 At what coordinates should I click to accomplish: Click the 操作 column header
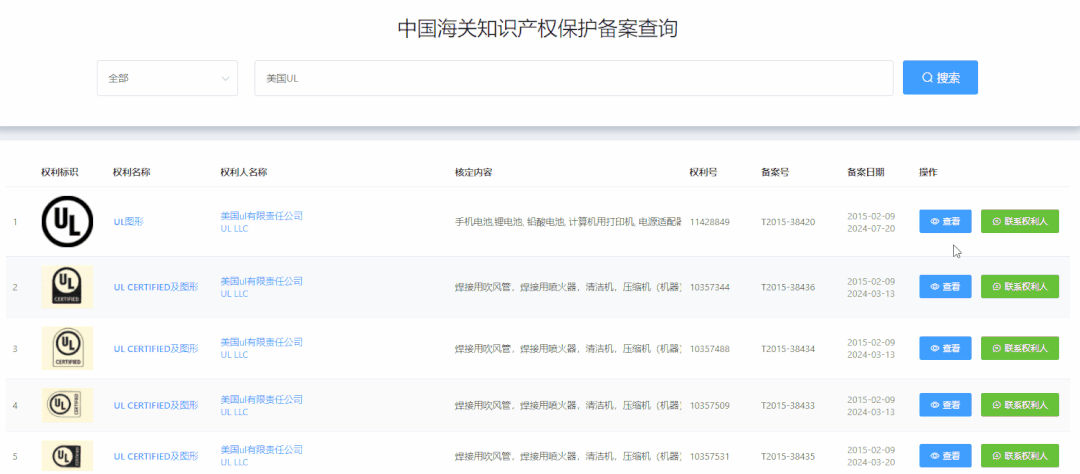pyautogui.click(x=928, y=172)
